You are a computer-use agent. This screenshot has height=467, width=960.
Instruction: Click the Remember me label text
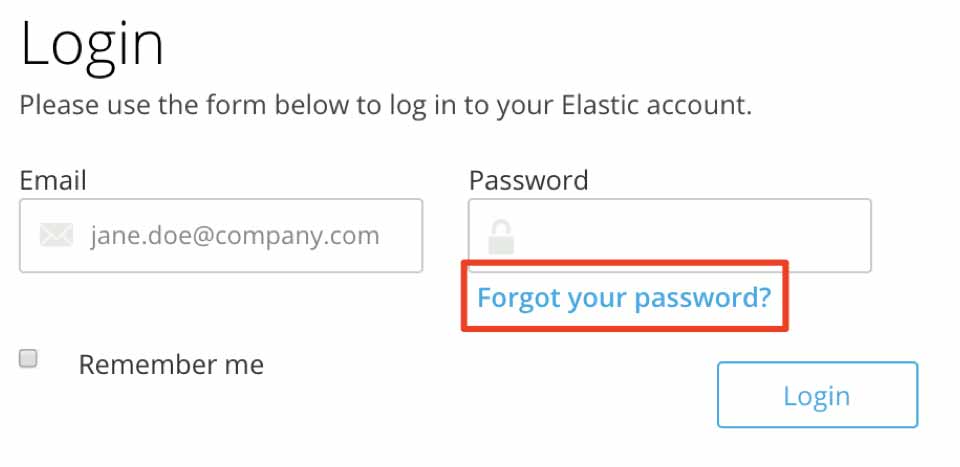pyautogui.click(x=171, y=365)
